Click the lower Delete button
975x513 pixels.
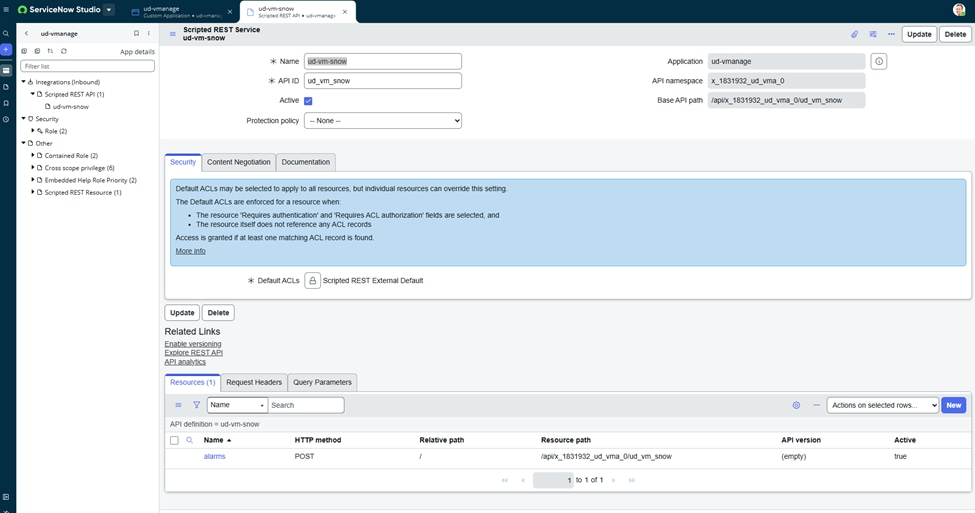(x=218, y=313)
